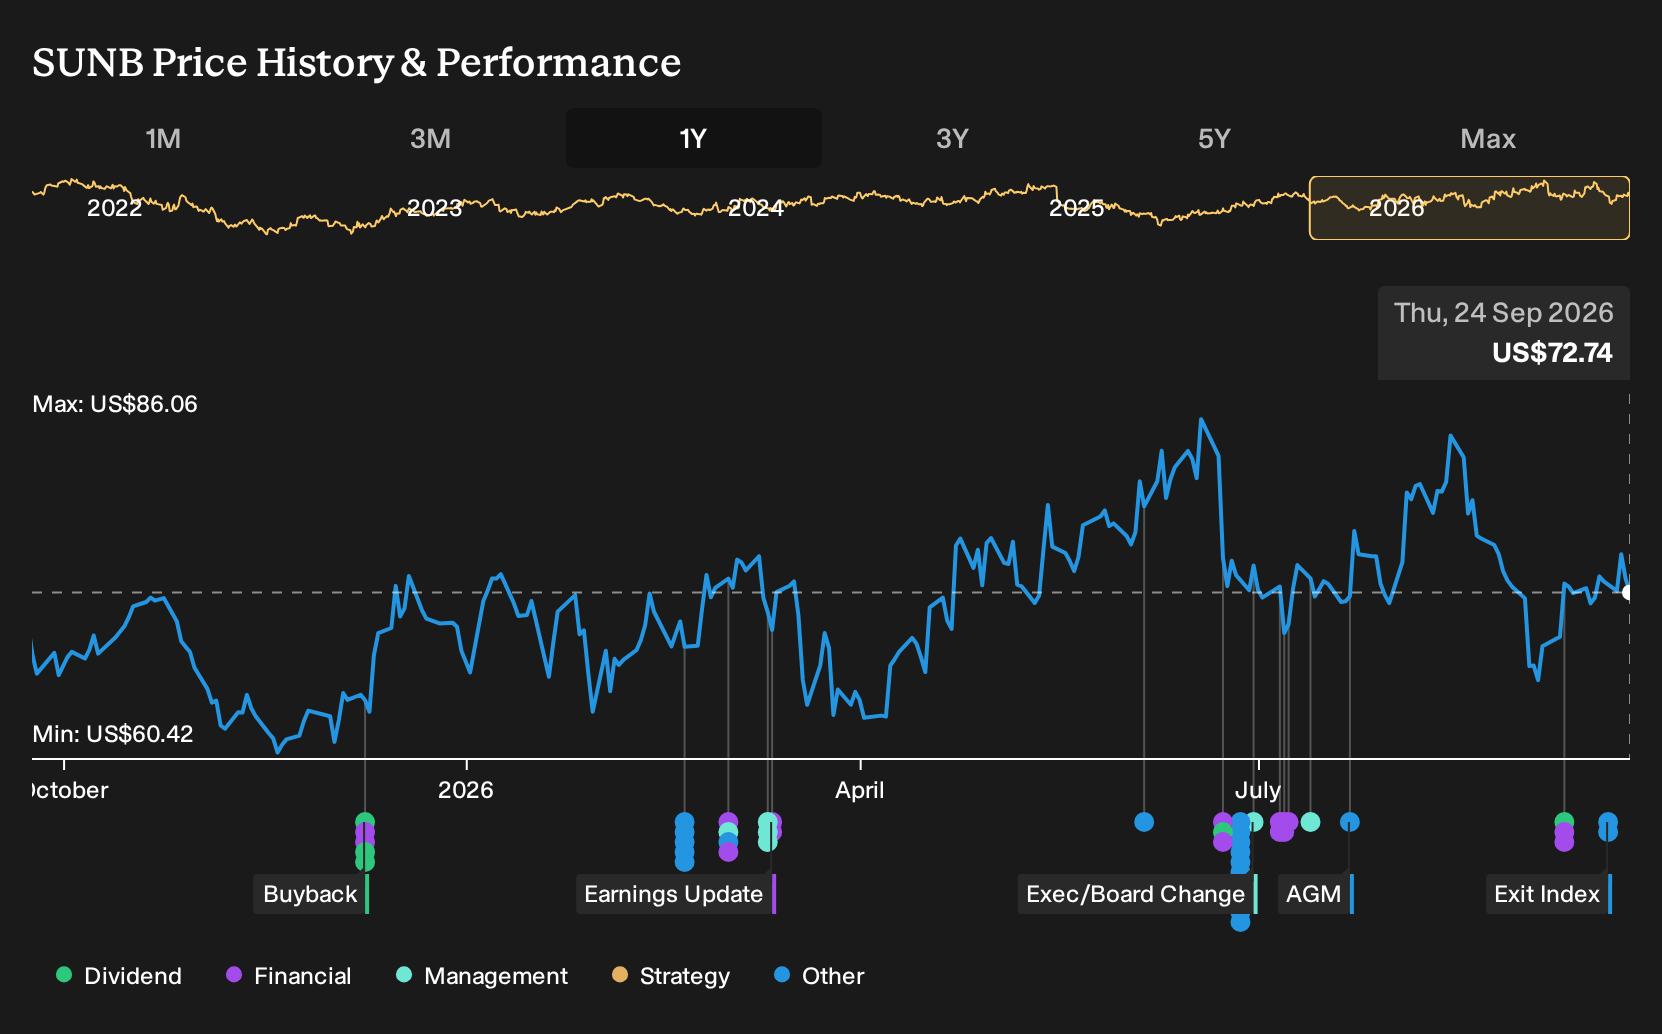Click the blue event dot above the AGM label
This screenshot has height=1034, width=1662.
(1349, 822)
